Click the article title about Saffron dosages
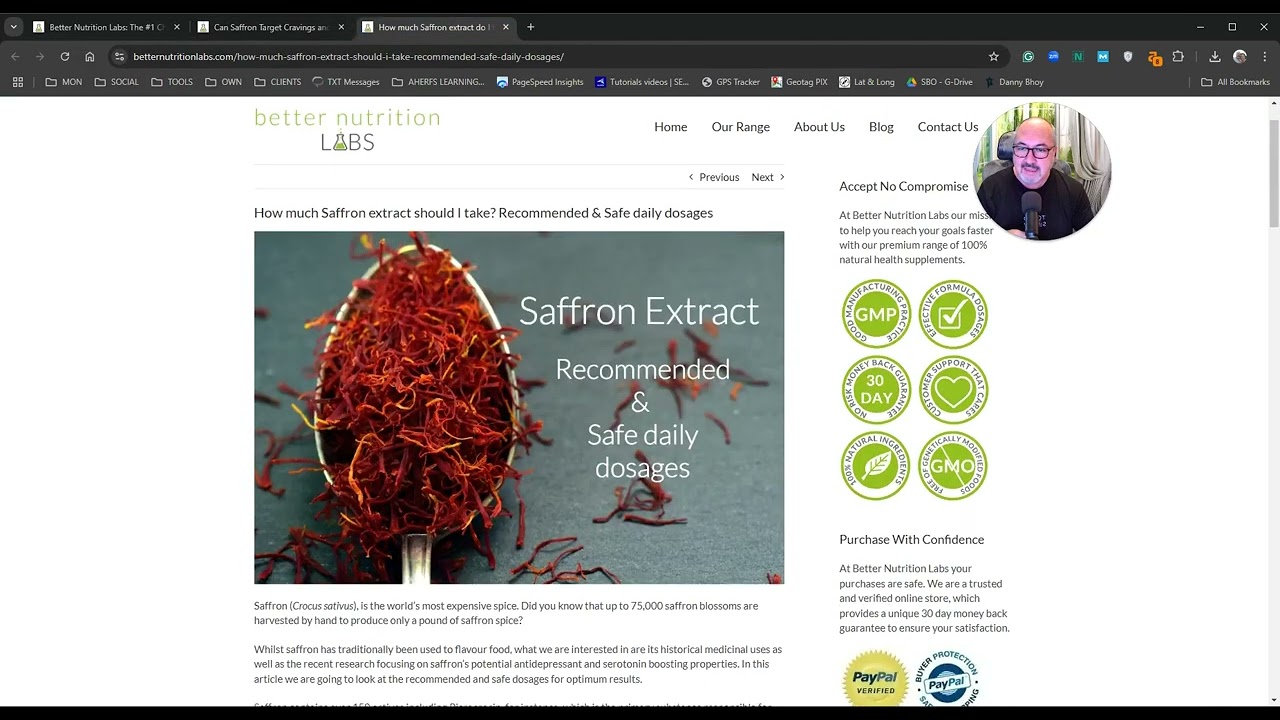Image resolution: width=1280 pixels, height=720 pixels. (483, 213)
